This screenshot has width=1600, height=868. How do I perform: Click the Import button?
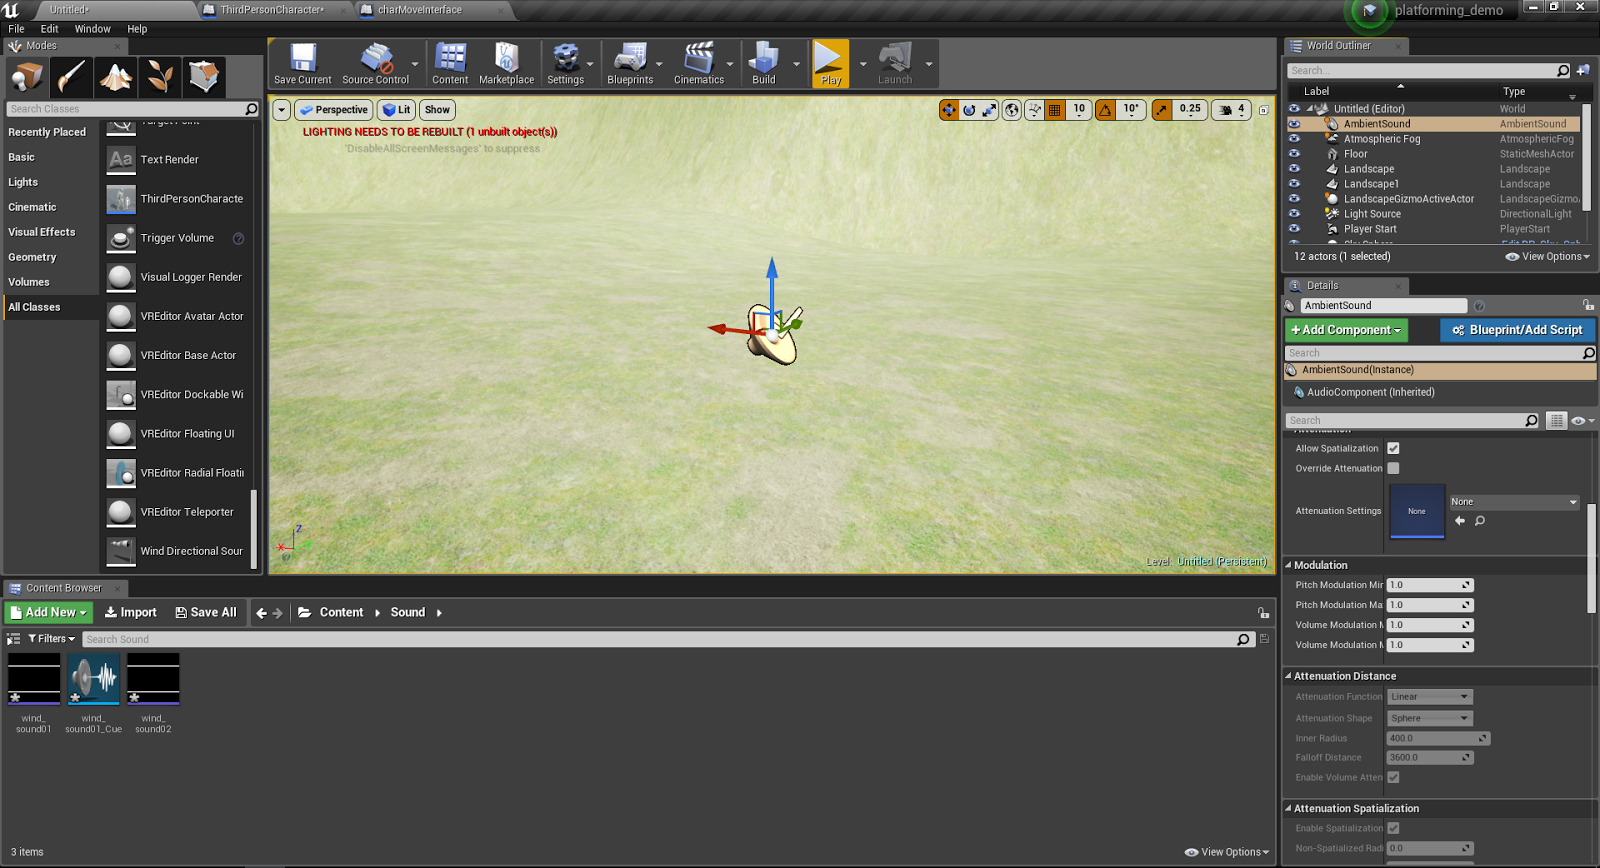tap(131, 613)
